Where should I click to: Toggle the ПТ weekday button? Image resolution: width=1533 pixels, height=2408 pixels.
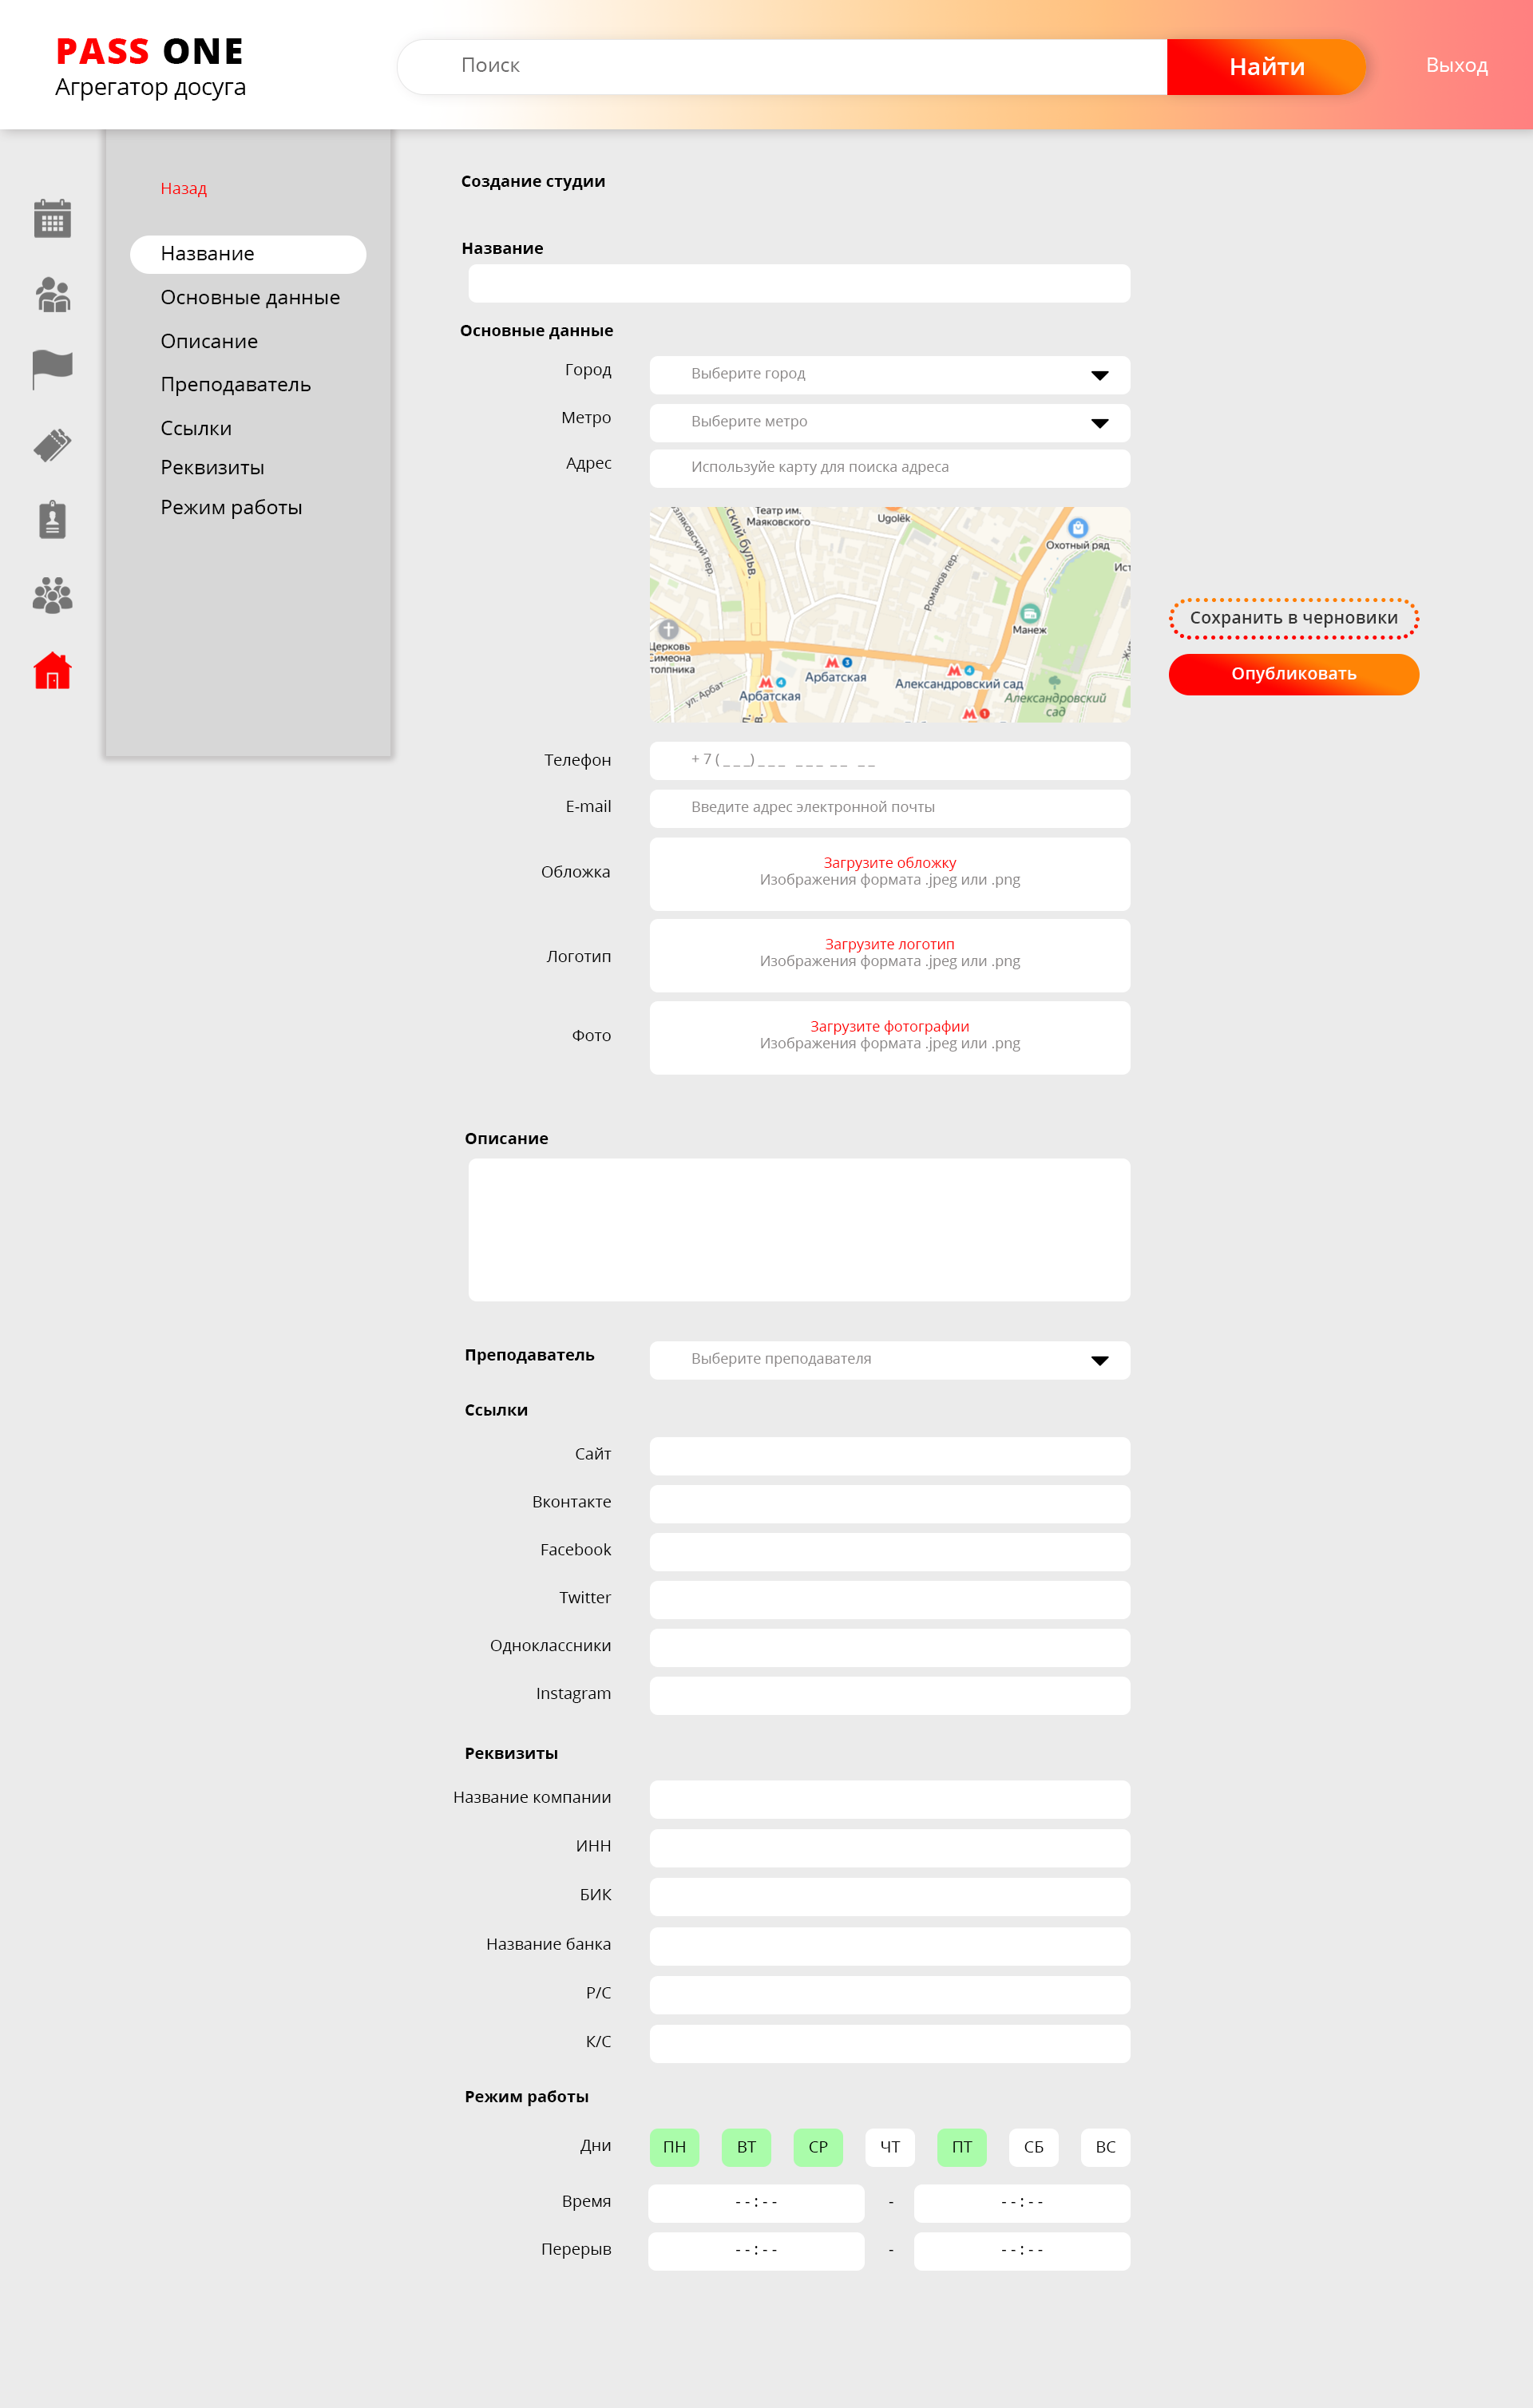(962, 2147)
